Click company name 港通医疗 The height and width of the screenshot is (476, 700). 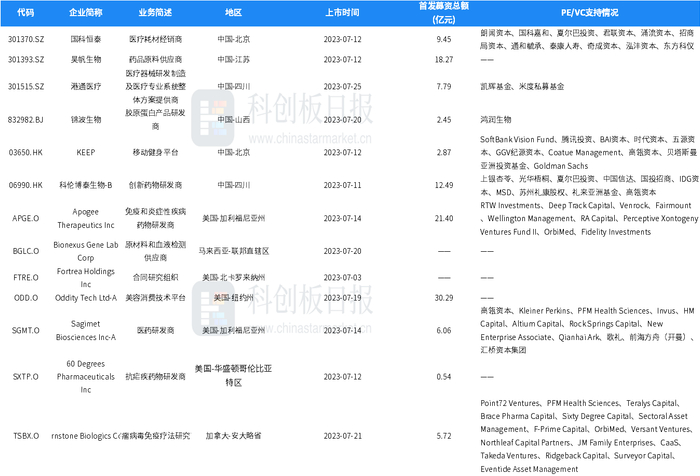[x=86, y=86]
